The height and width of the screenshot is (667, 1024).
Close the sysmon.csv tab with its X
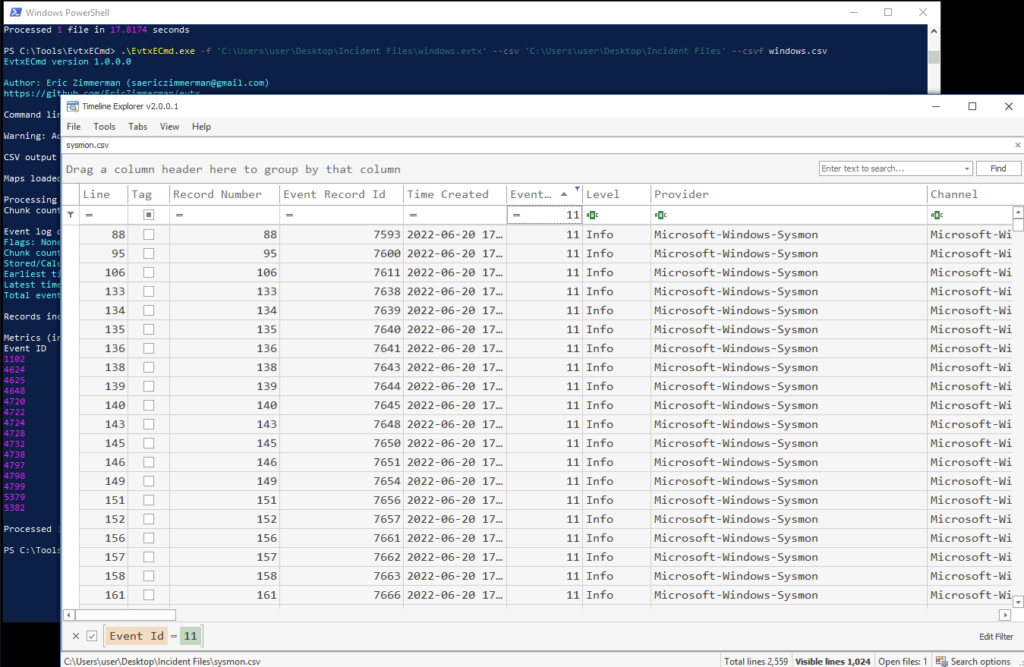pos(1017,145)
